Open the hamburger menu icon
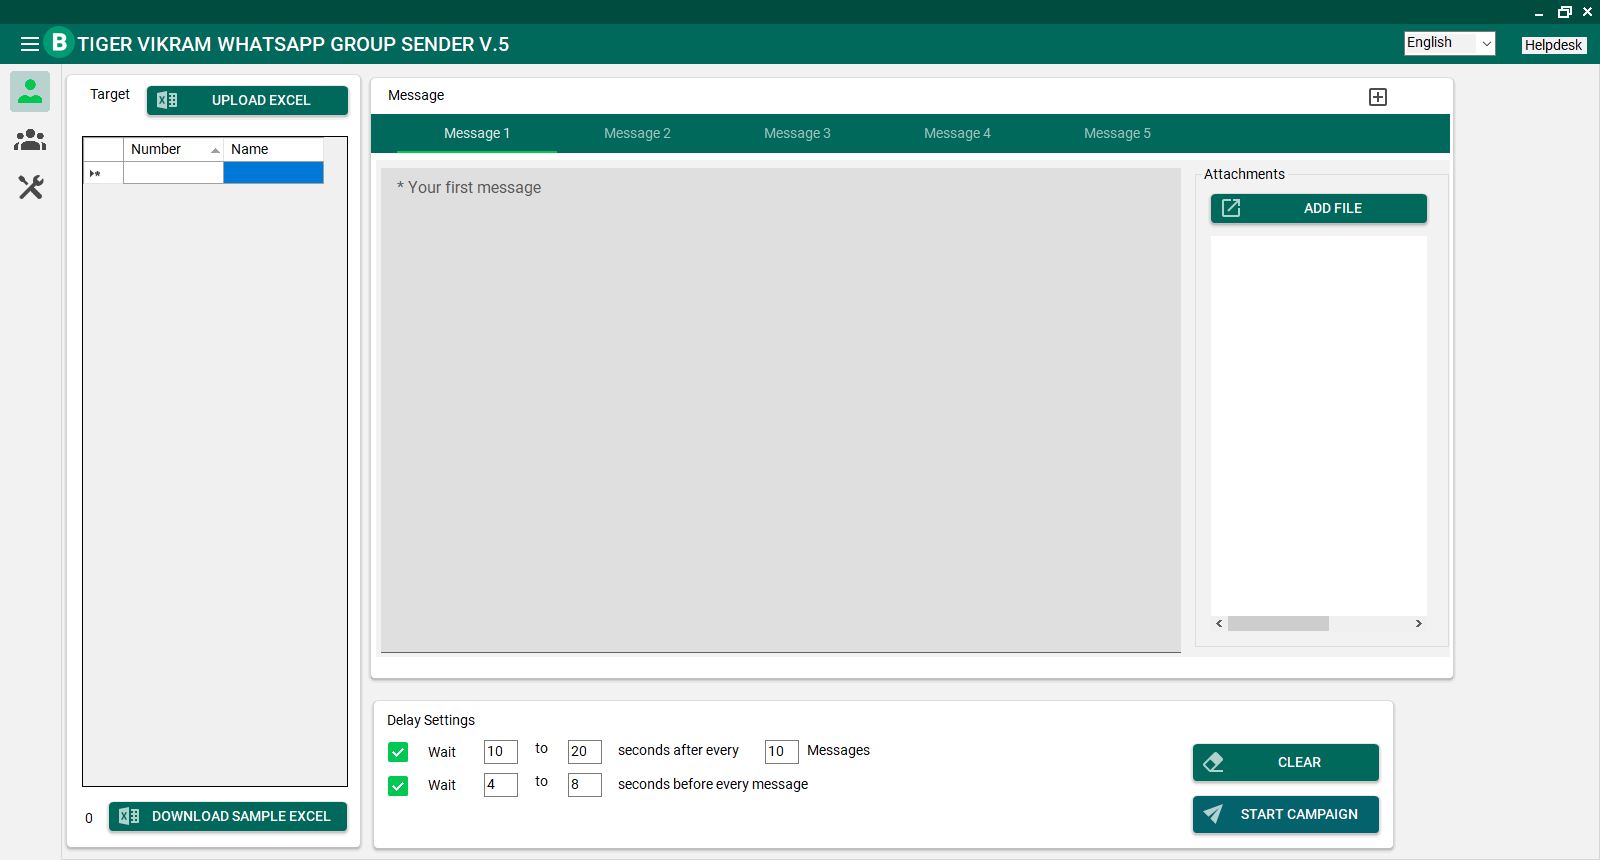 coord(30,44)
